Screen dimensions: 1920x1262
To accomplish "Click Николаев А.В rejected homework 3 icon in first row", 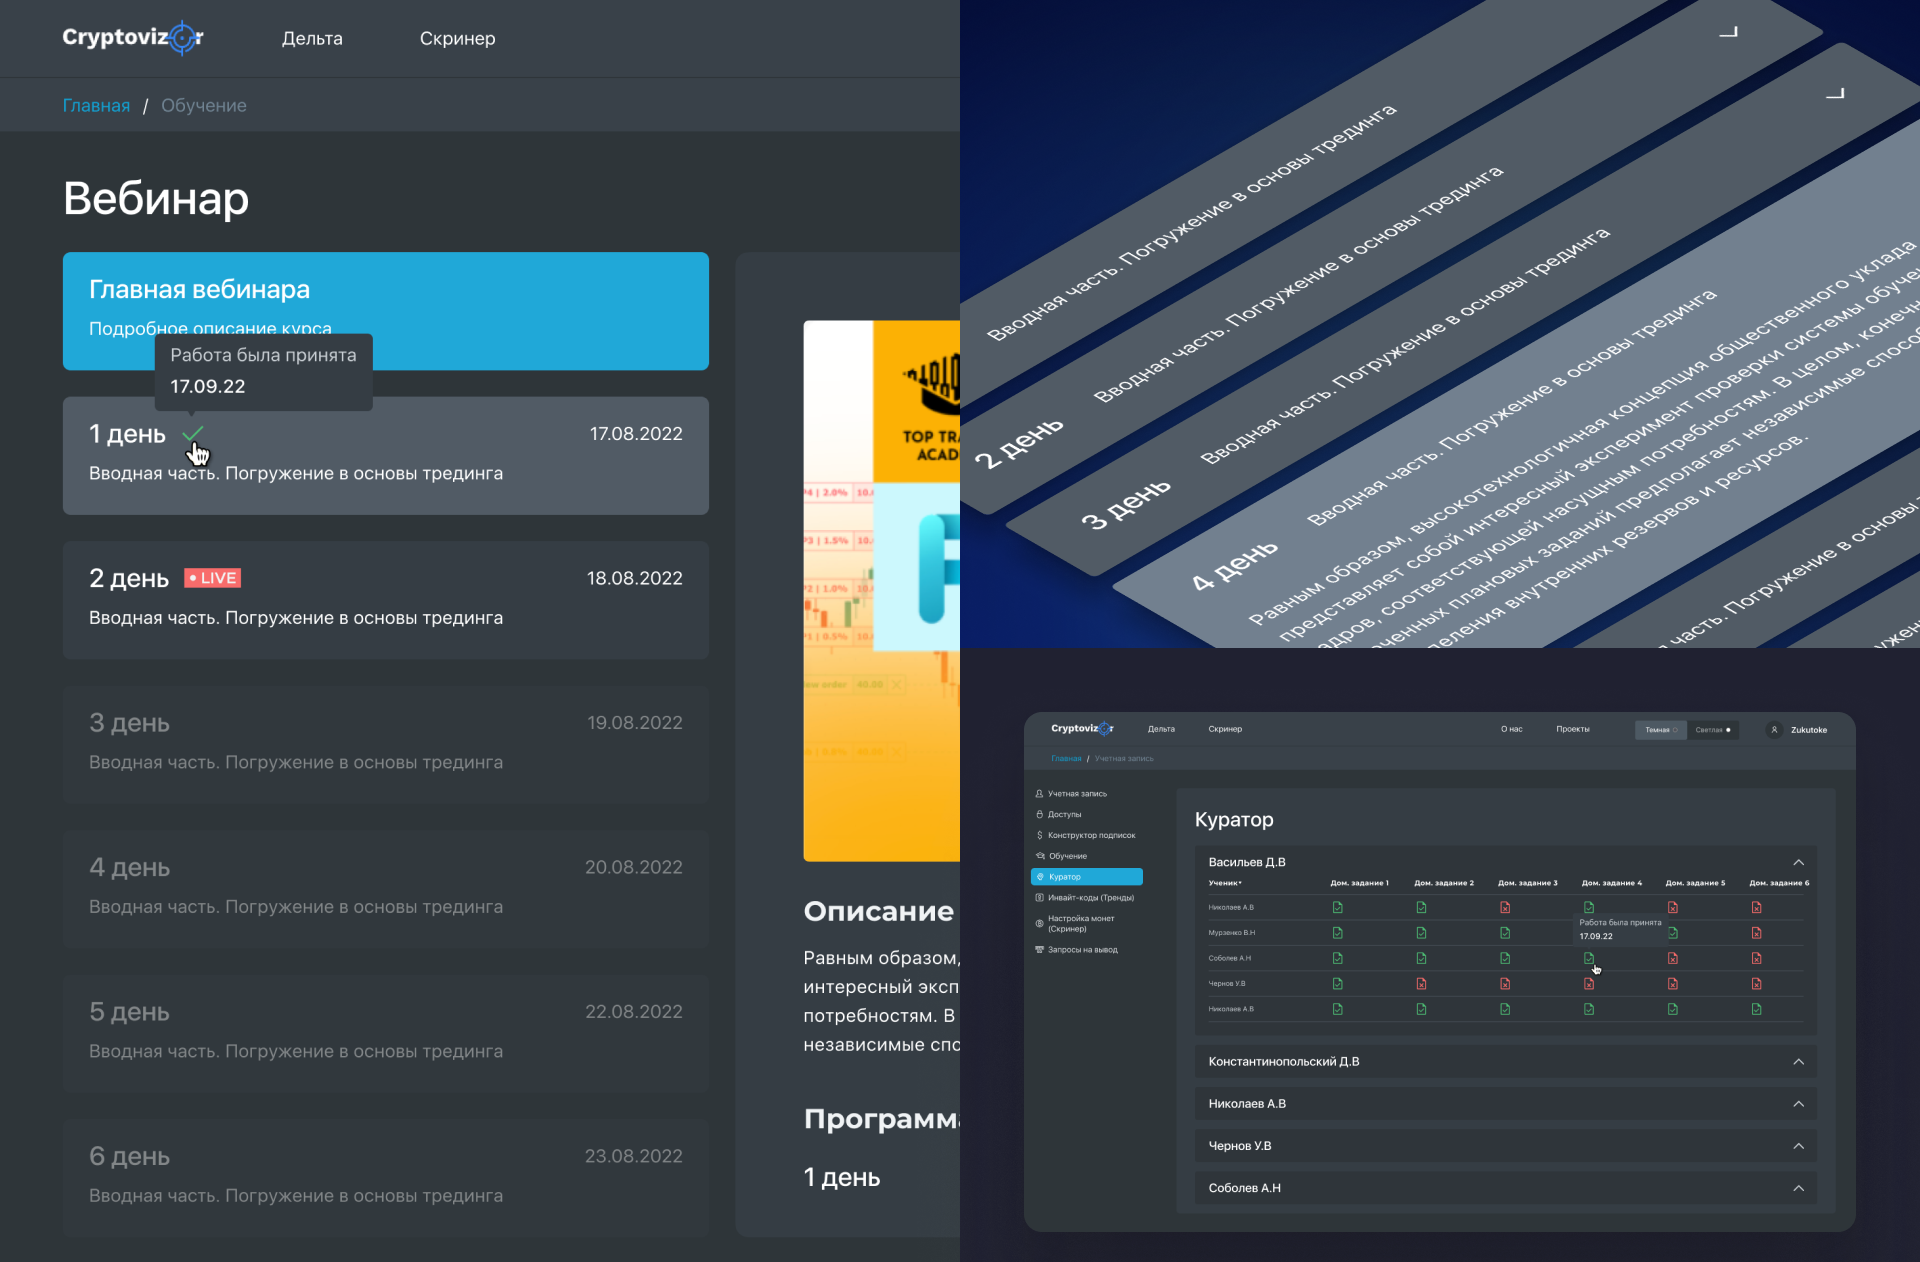I will tap(1505, 908).
